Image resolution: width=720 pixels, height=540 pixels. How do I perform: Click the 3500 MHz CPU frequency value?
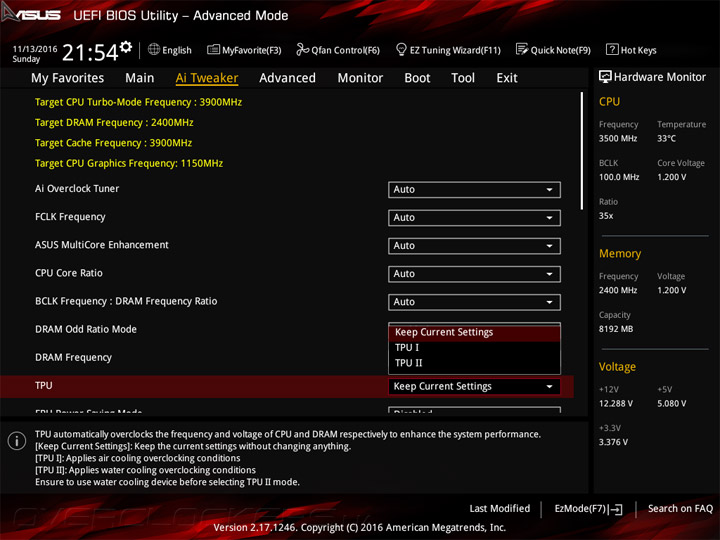click(x=618, y=139)
